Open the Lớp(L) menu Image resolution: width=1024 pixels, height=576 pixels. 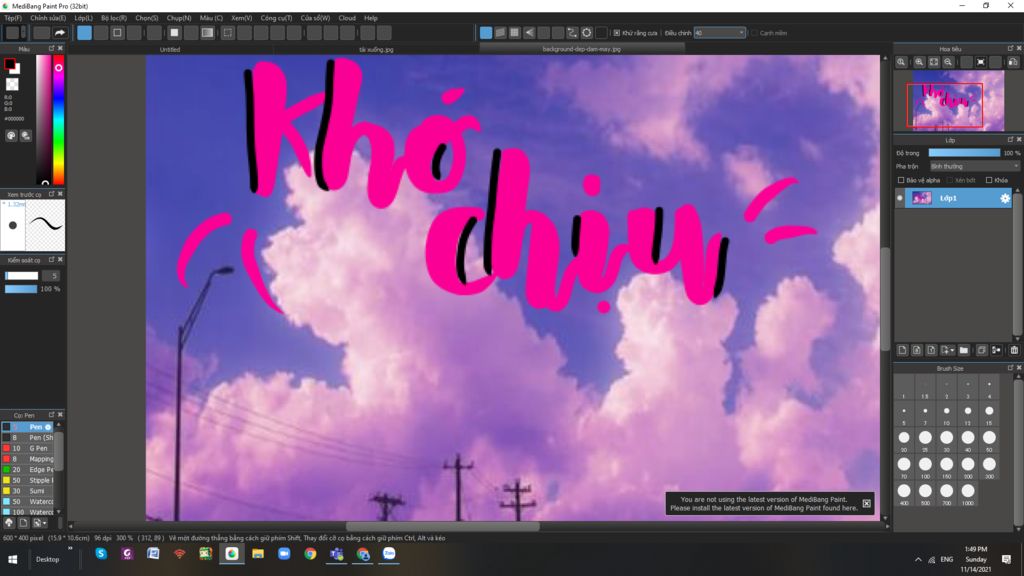click(83, 18)
